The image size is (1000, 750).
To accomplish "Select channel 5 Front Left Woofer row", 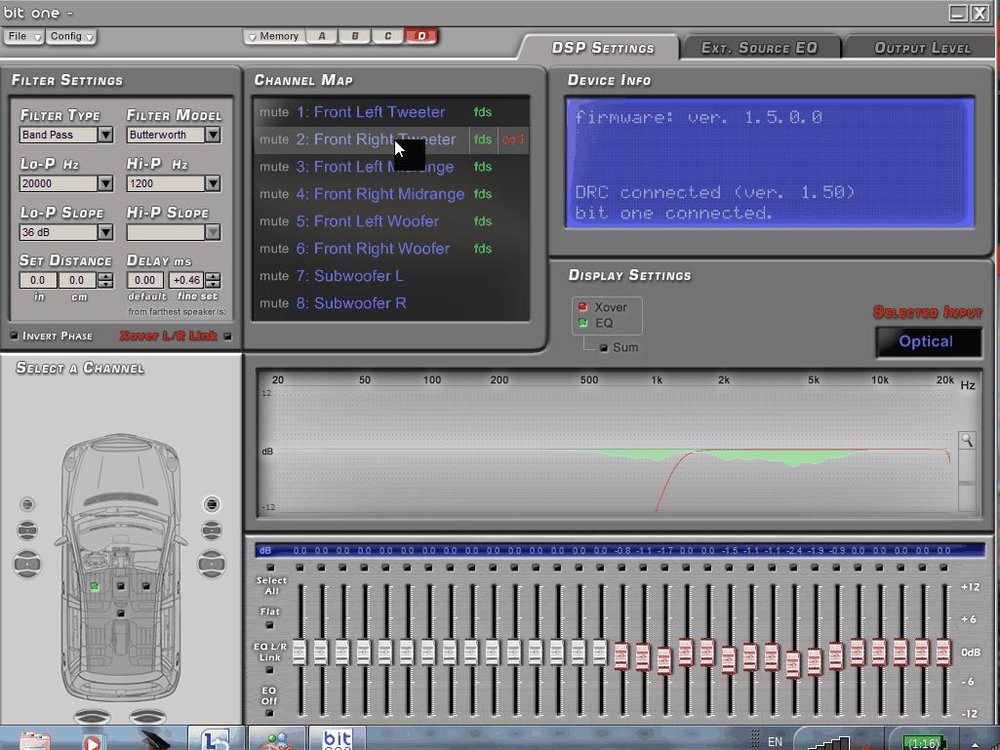I will click(x=391, y=221).
